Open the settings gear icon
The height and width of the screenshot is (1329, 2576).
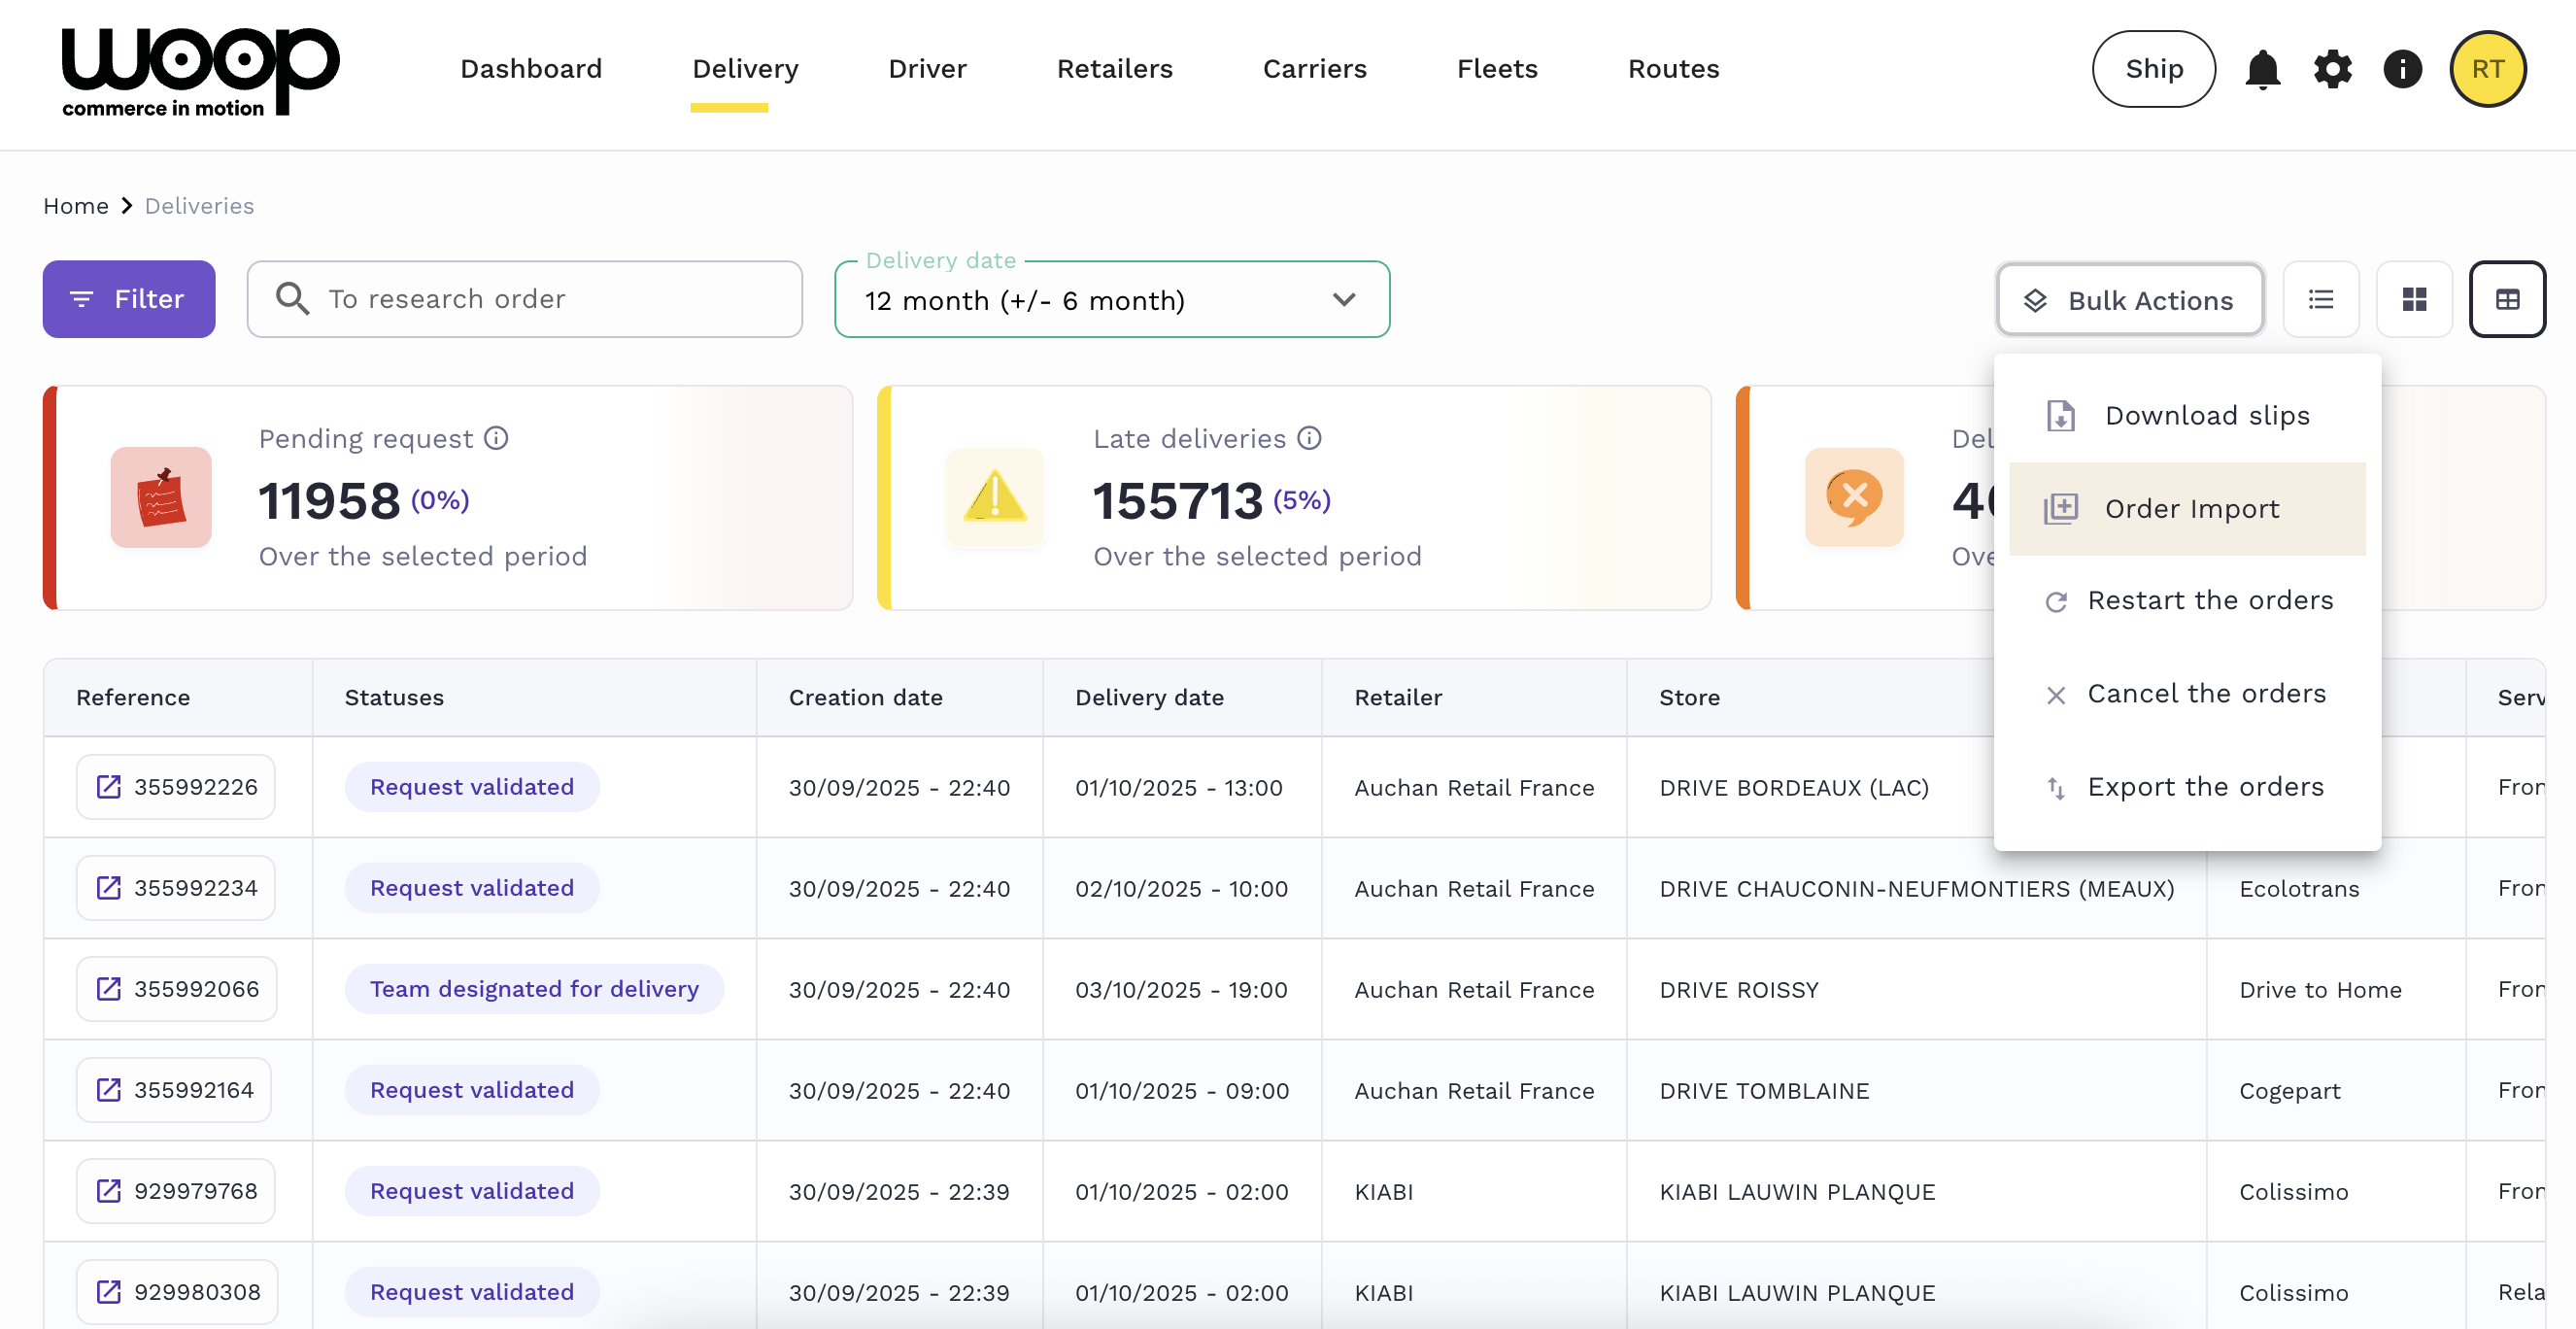[2332, 69]
